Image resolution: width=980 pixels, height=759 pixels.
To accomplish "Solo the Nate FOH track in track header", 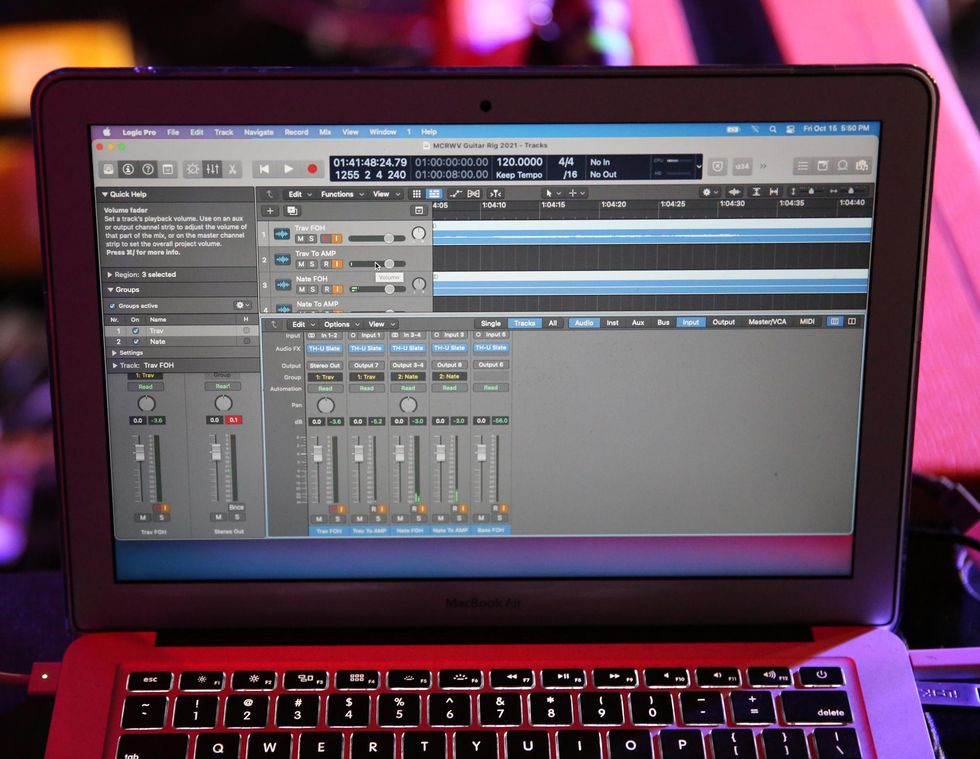I will pos(312,289).
